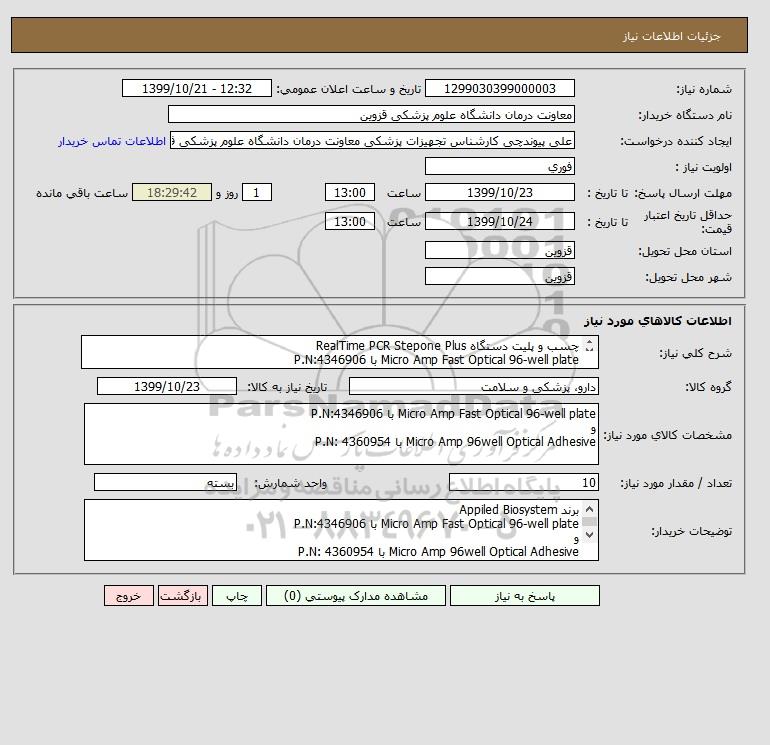This screenshot has height=745, width=770.
Task: Click the response deadline time field 13:00
Action: (350, 193)
